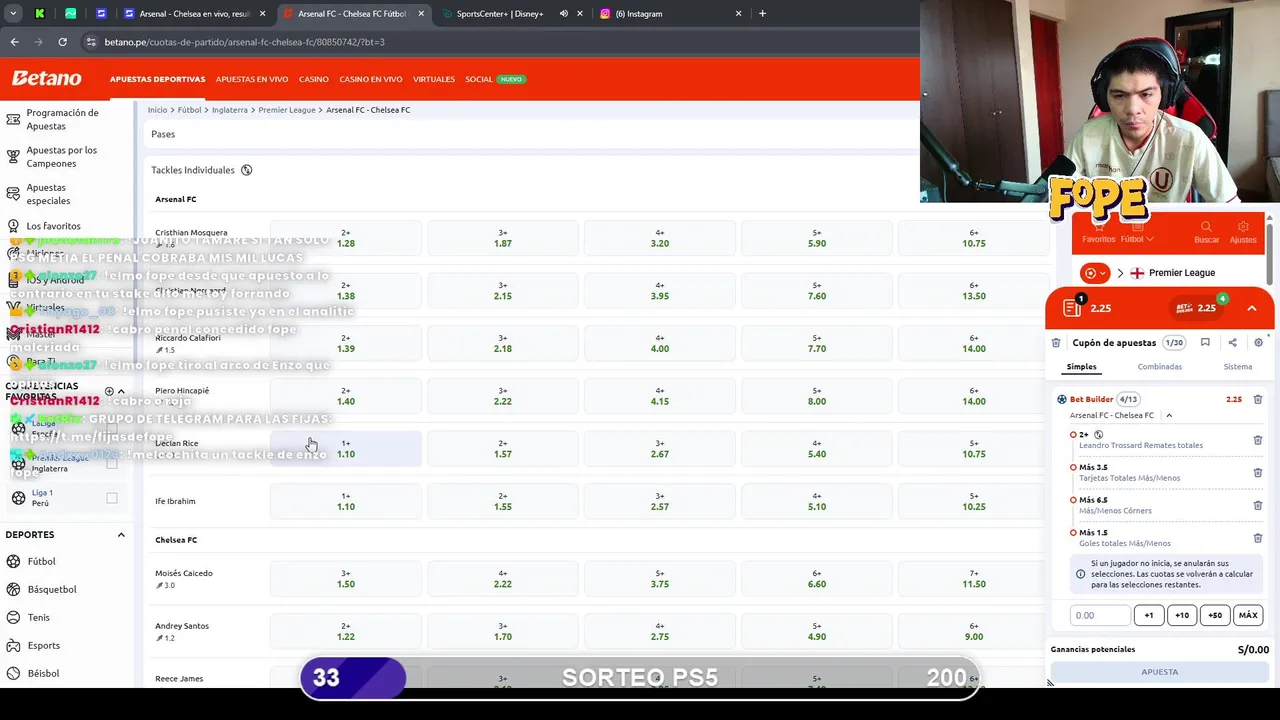The width and height of the screenshot is (1280, 720).
Task: Click the browser back arrow
Action: click(14, 42)
